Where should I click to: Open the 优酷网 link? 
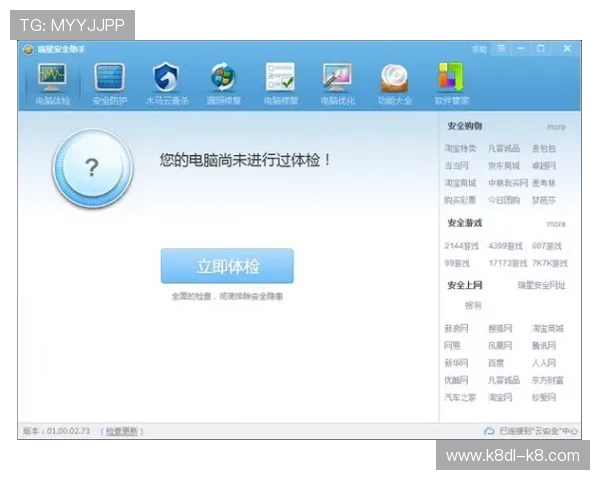coord(456,380)
